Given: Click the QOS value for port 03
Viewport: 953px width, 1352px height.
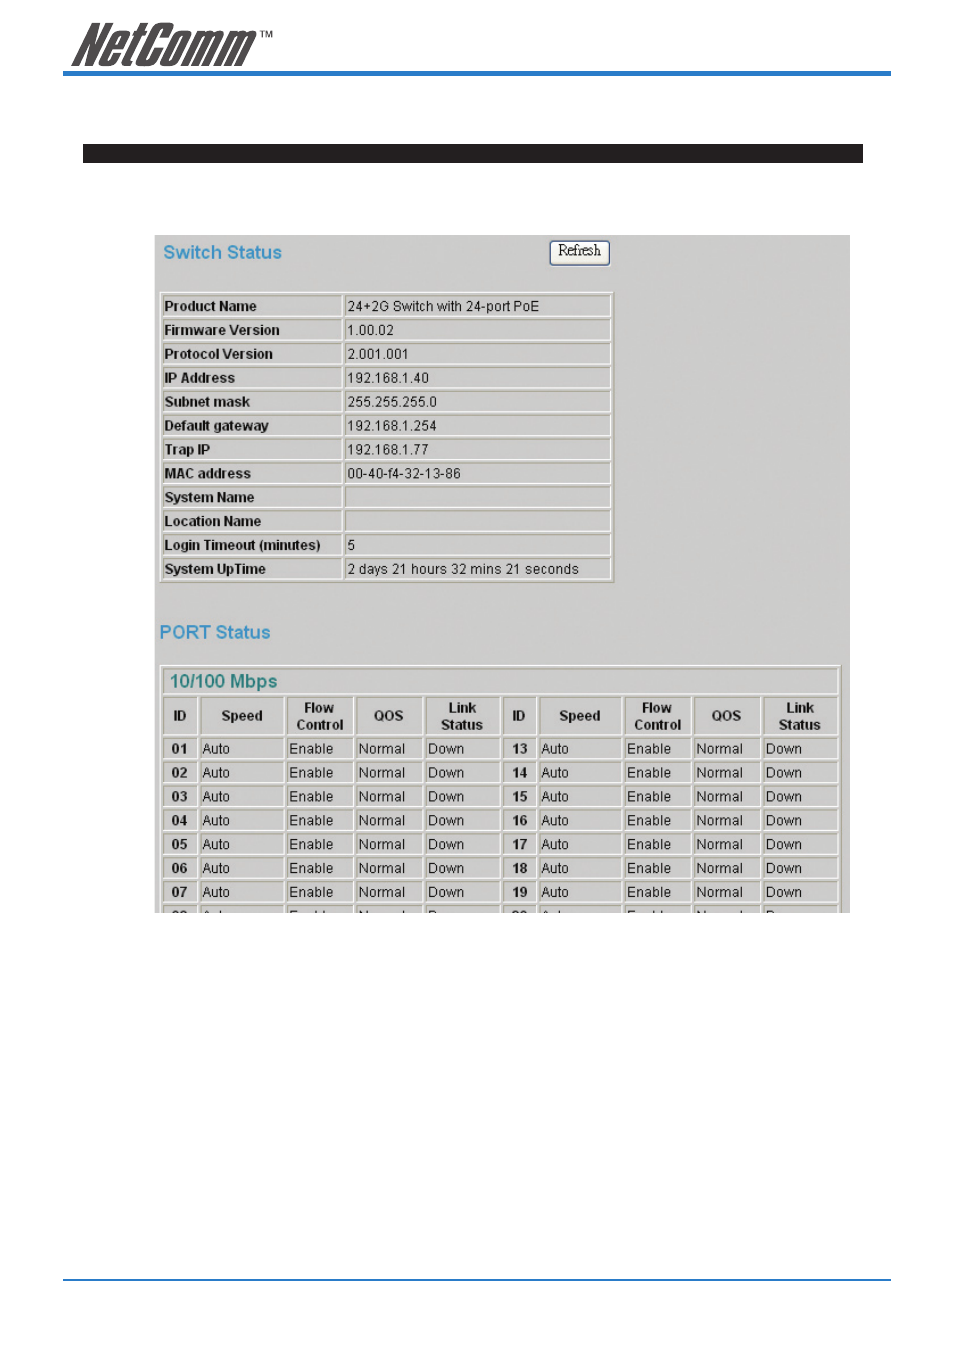Looking at the screenshot, I should [x=388, y=797].
